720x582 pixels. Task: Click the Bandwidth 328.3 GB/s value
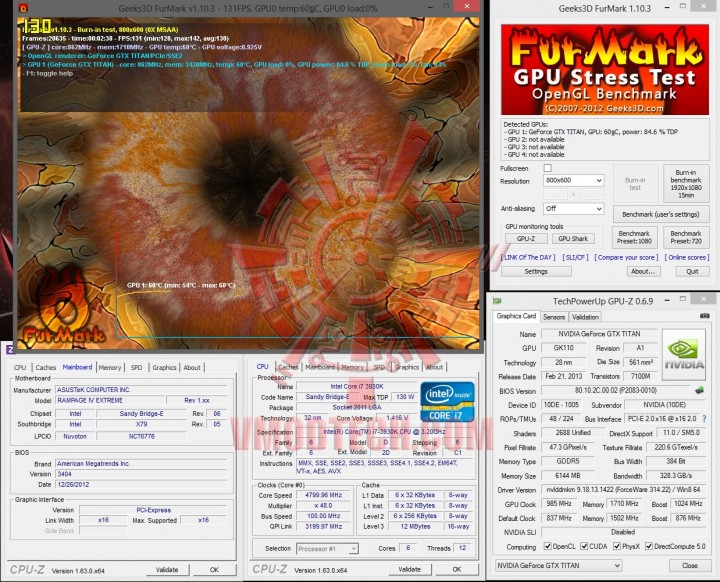point(676,475)
